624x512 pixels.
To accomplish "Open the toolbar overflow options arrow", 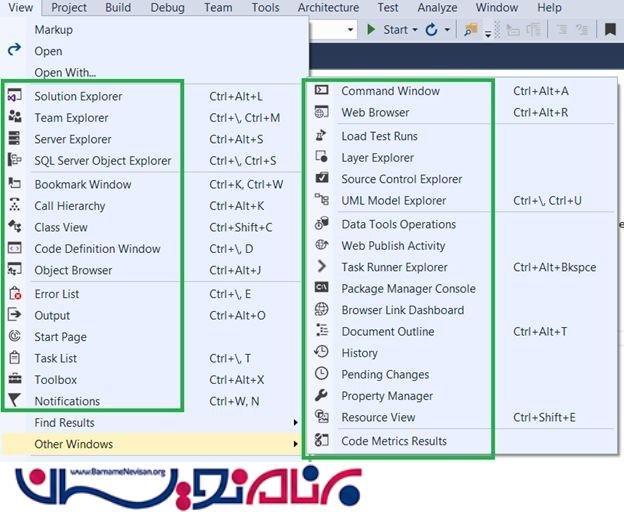I will [x=488, y=34].
